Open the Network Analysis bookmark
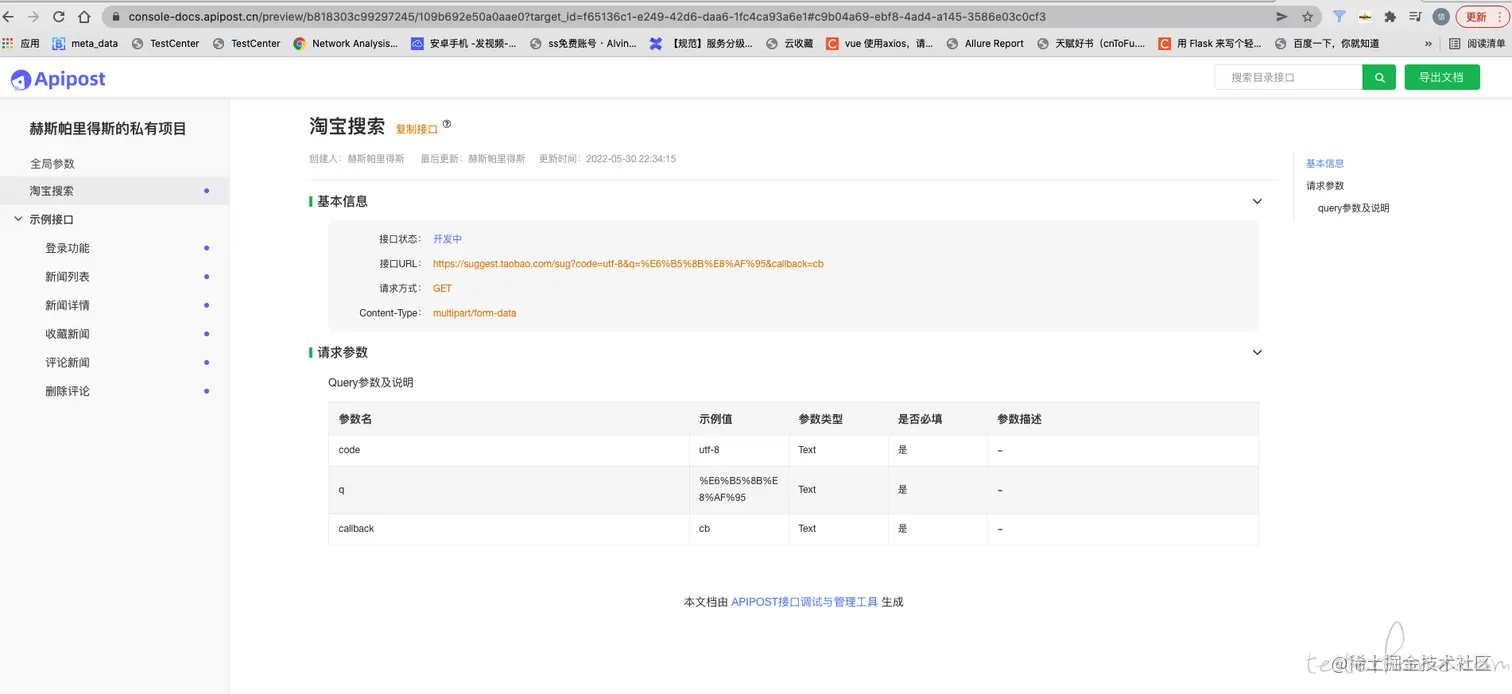Image resolution: width=1512 pixels, height=694 pixels. [x=346, y=43]
